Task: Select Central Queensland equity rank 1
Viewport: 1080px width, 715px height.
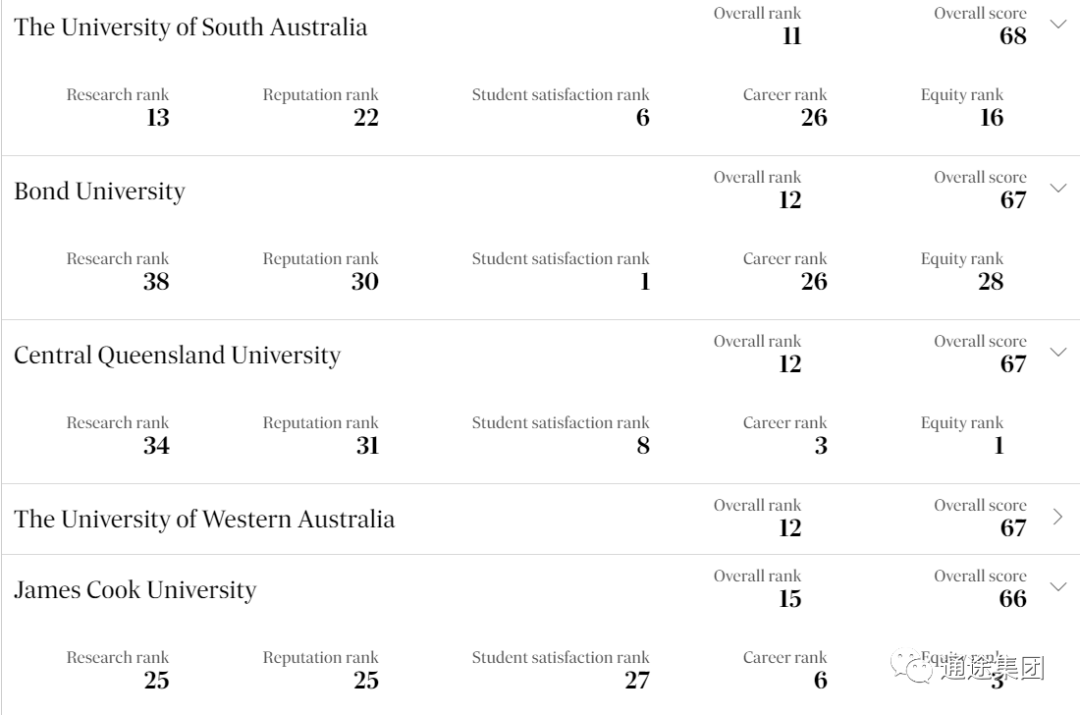Action: click(999, 445)
